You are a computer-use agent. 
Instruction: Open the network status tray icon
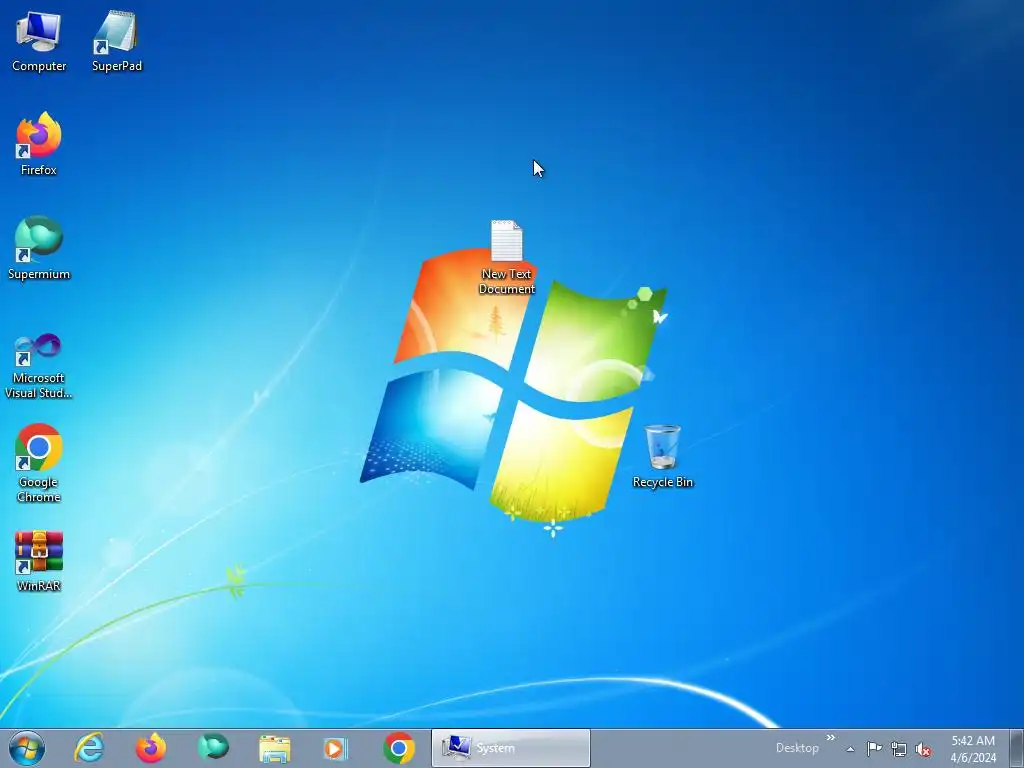(899, 749)
